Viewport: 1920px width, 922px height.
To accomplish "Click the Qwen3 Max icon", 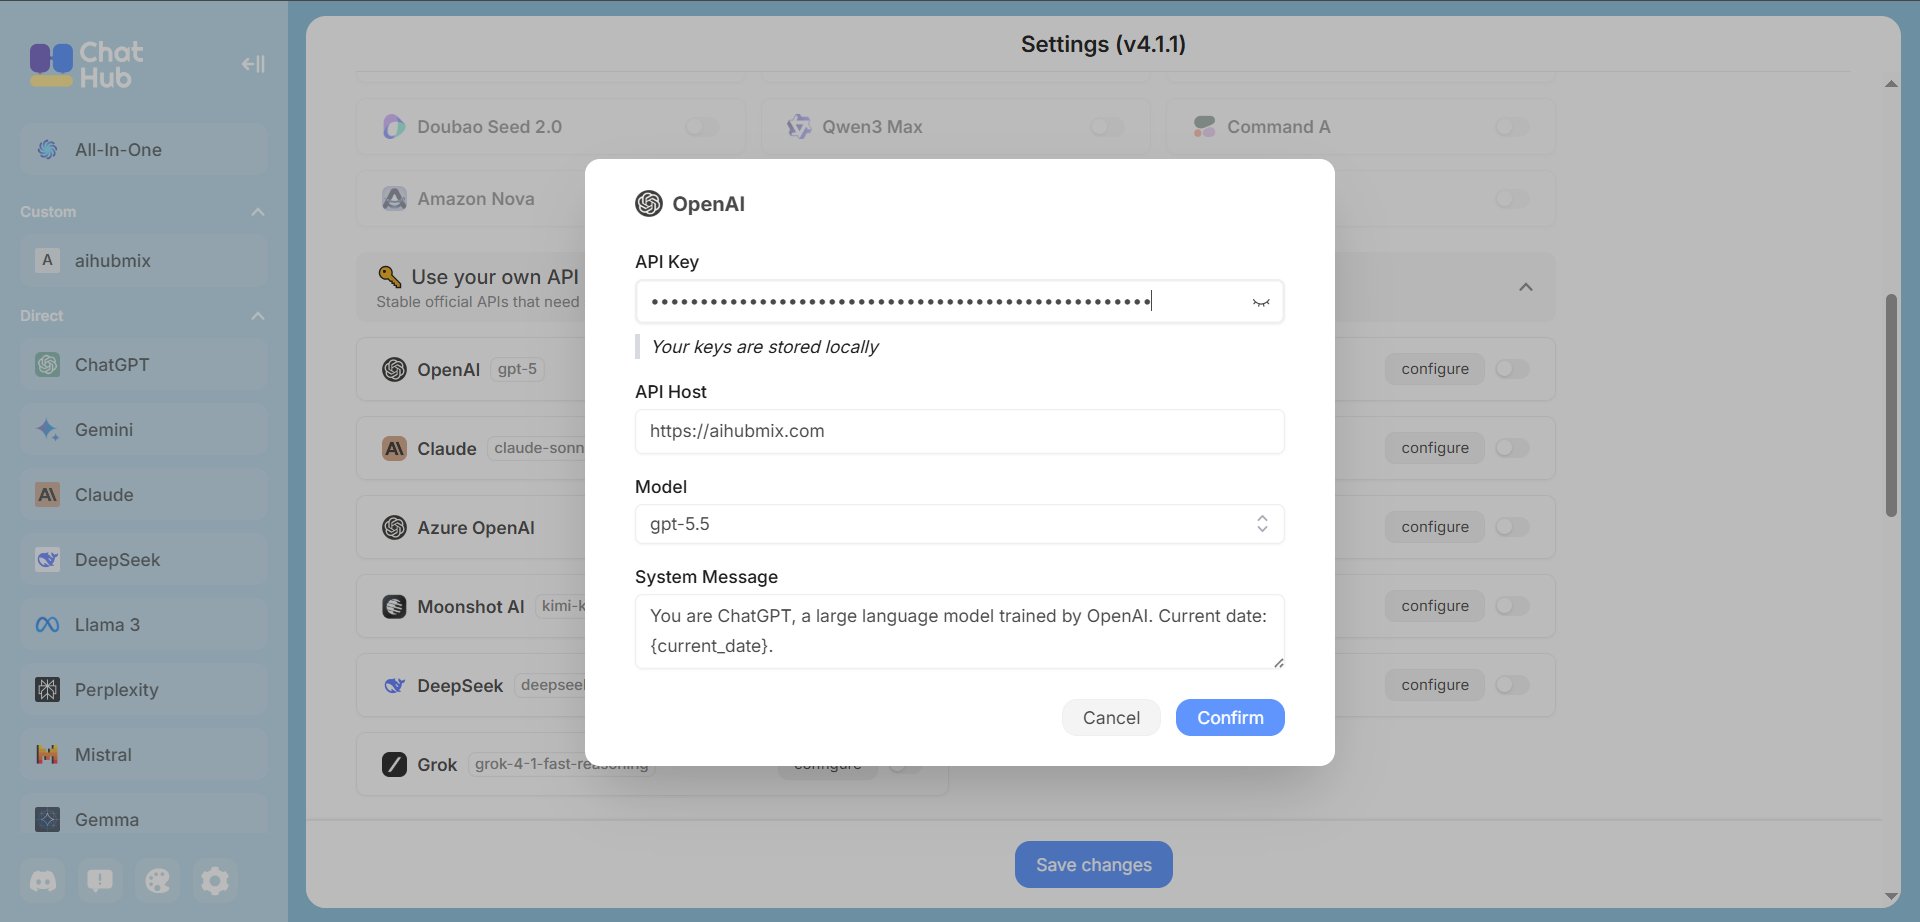I will (x=799, y=127).
